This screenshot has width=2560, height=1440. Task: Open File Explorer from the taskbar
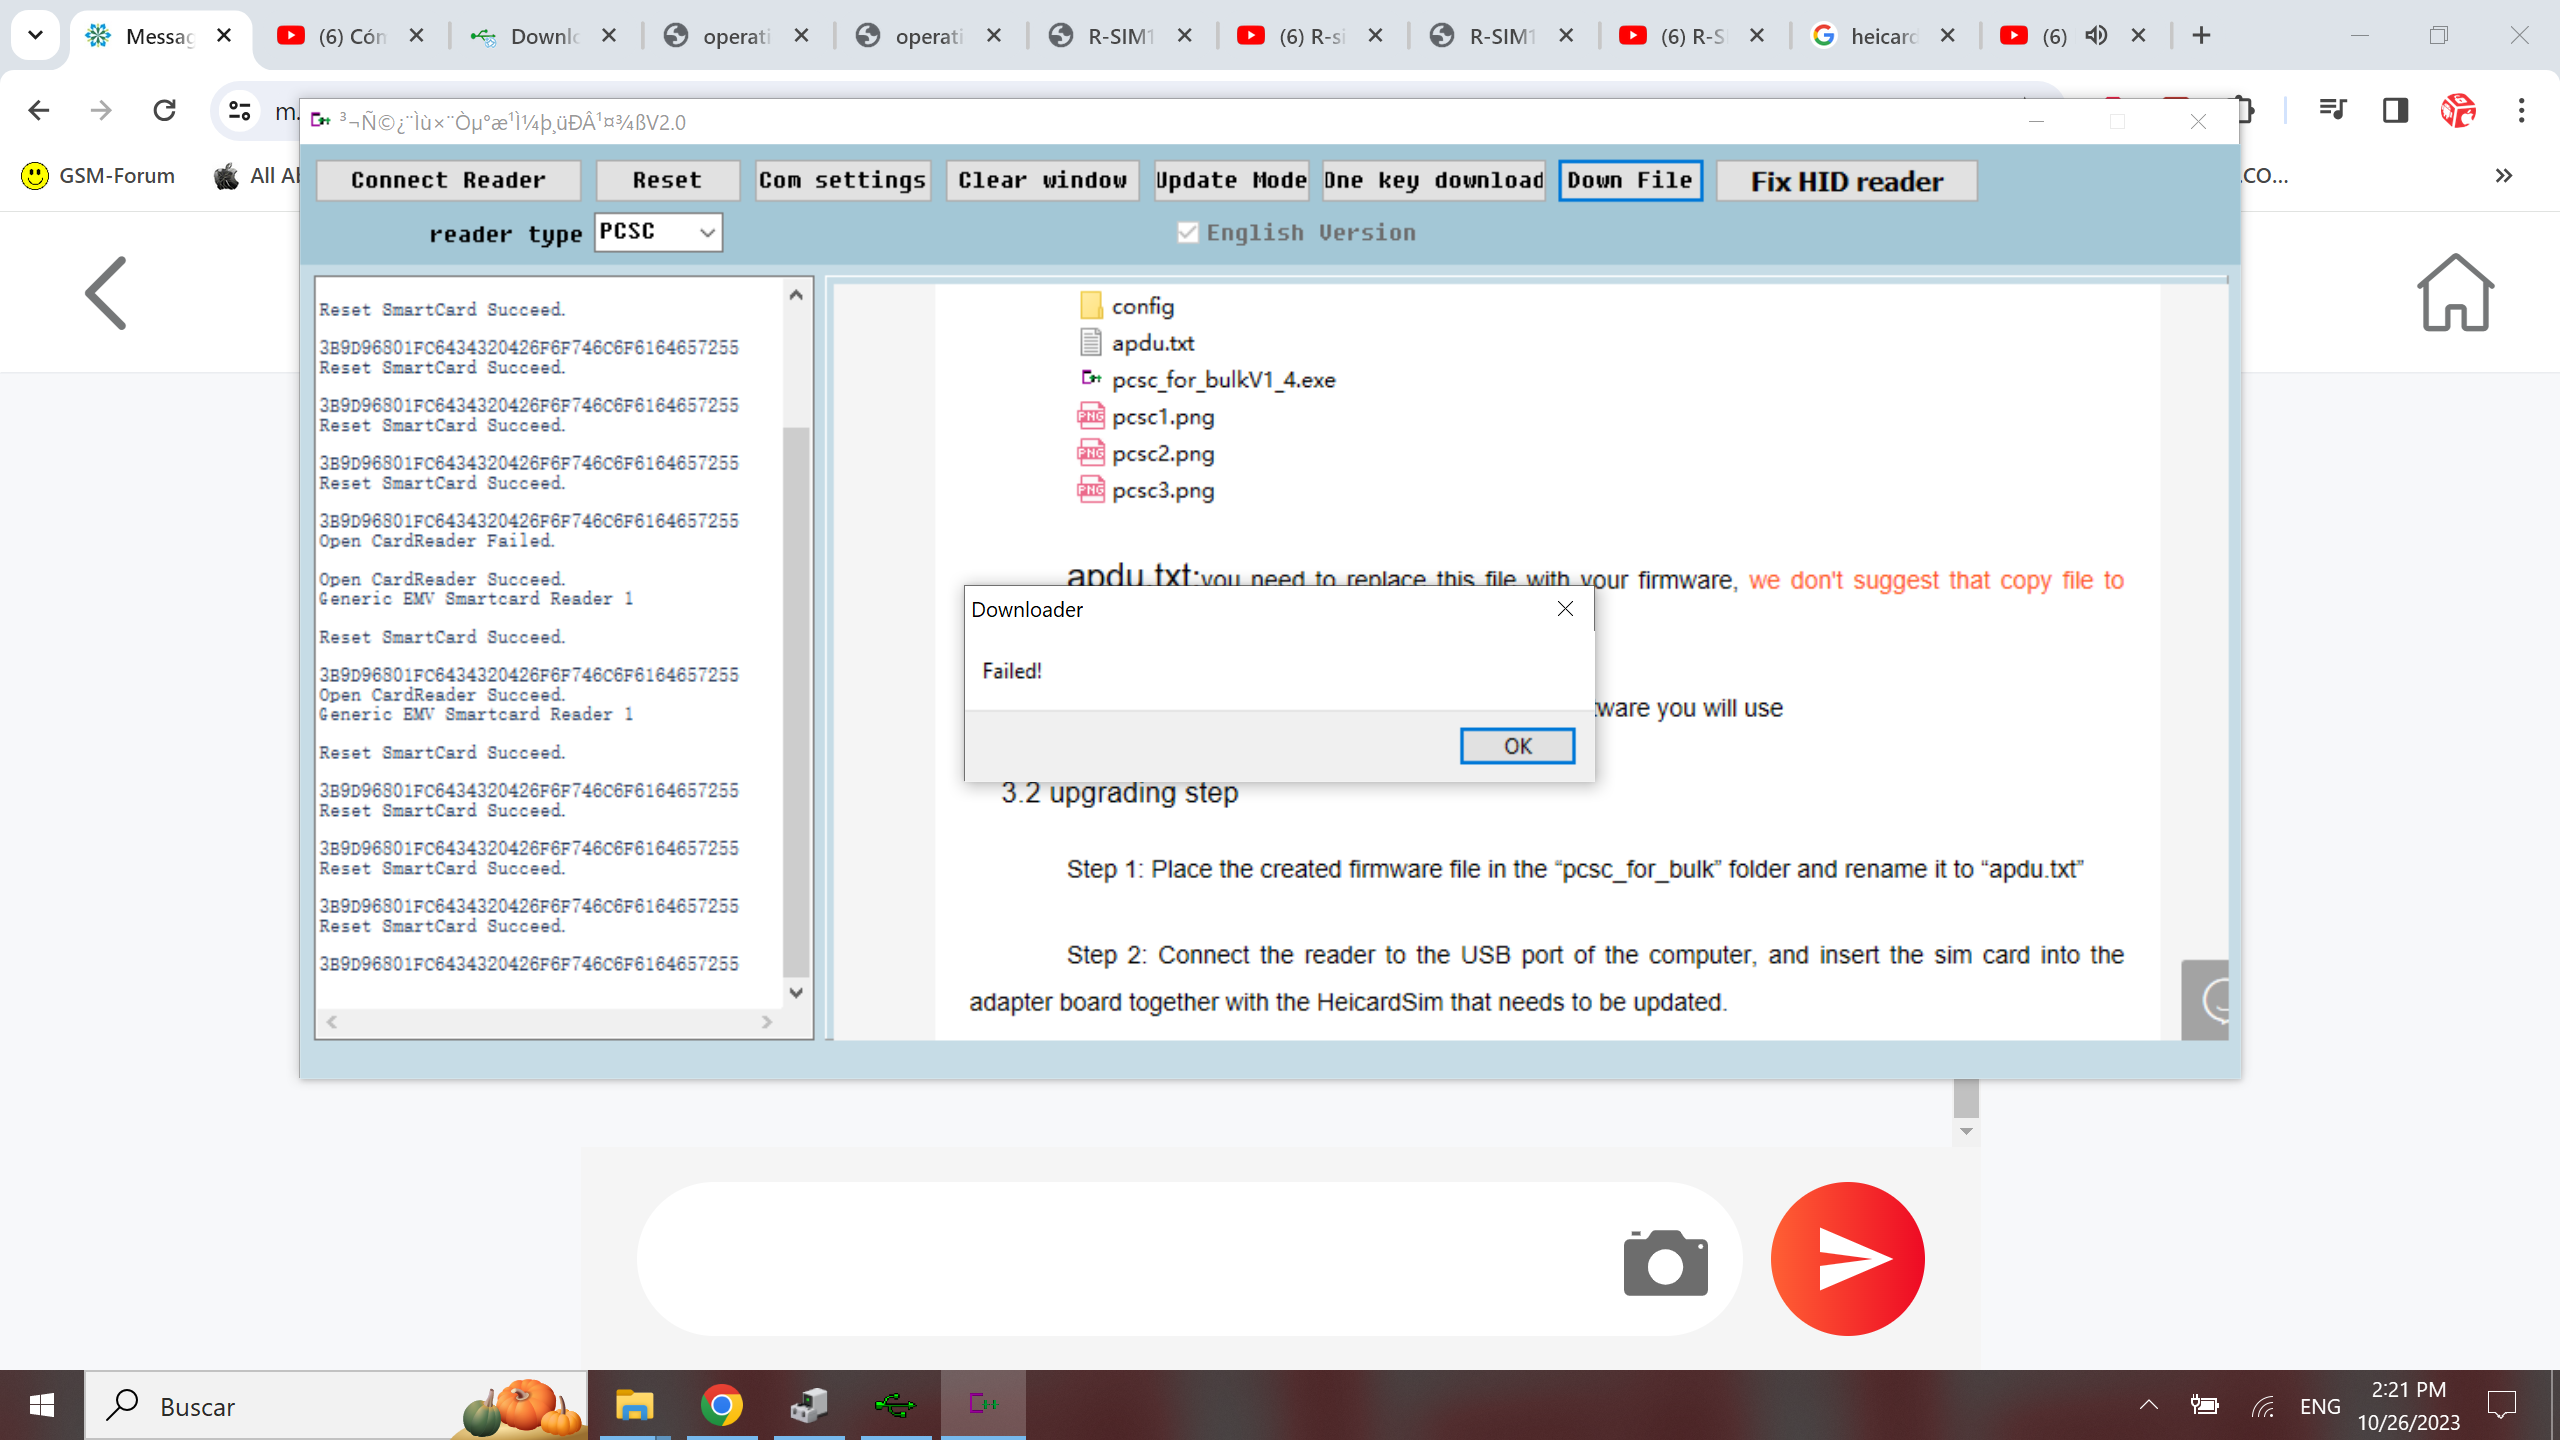coord(634,1405)
